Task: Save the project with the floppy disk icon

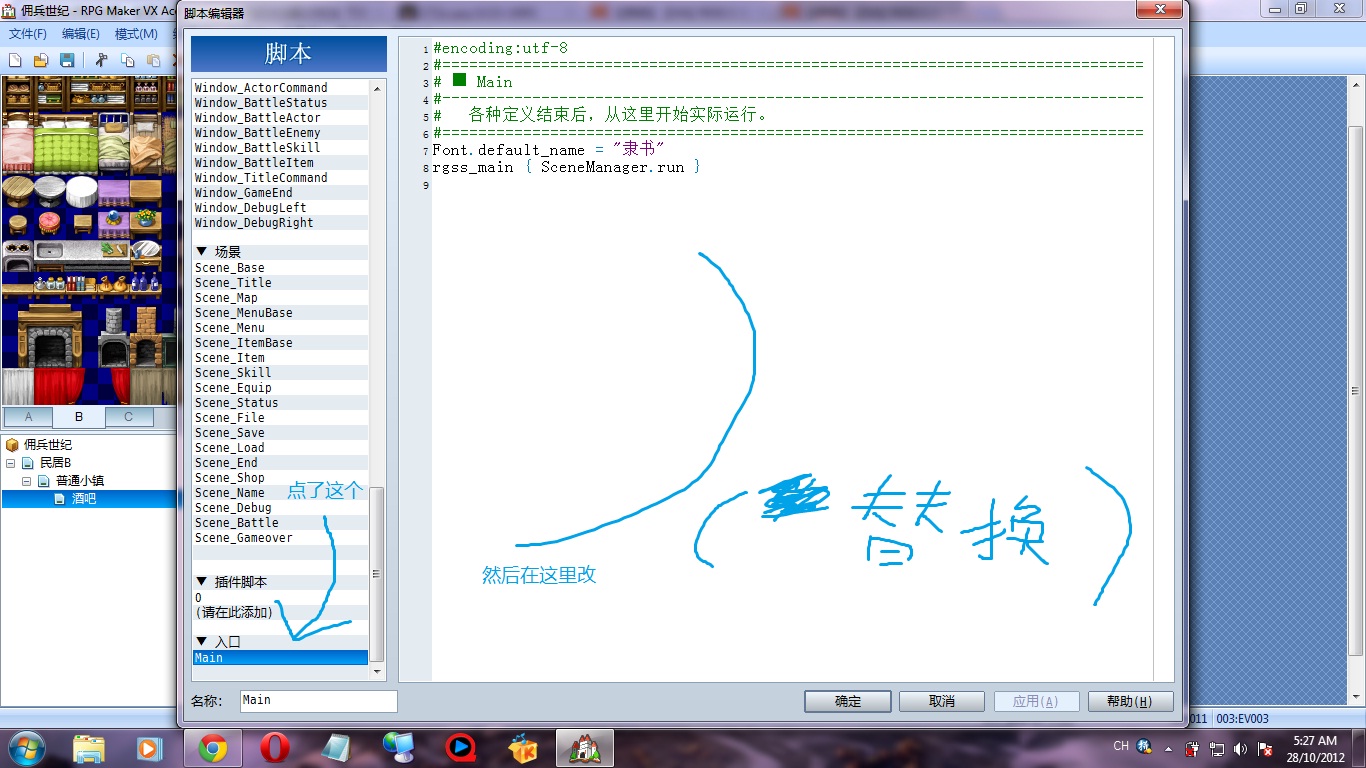Action: (x=67, y=60)
